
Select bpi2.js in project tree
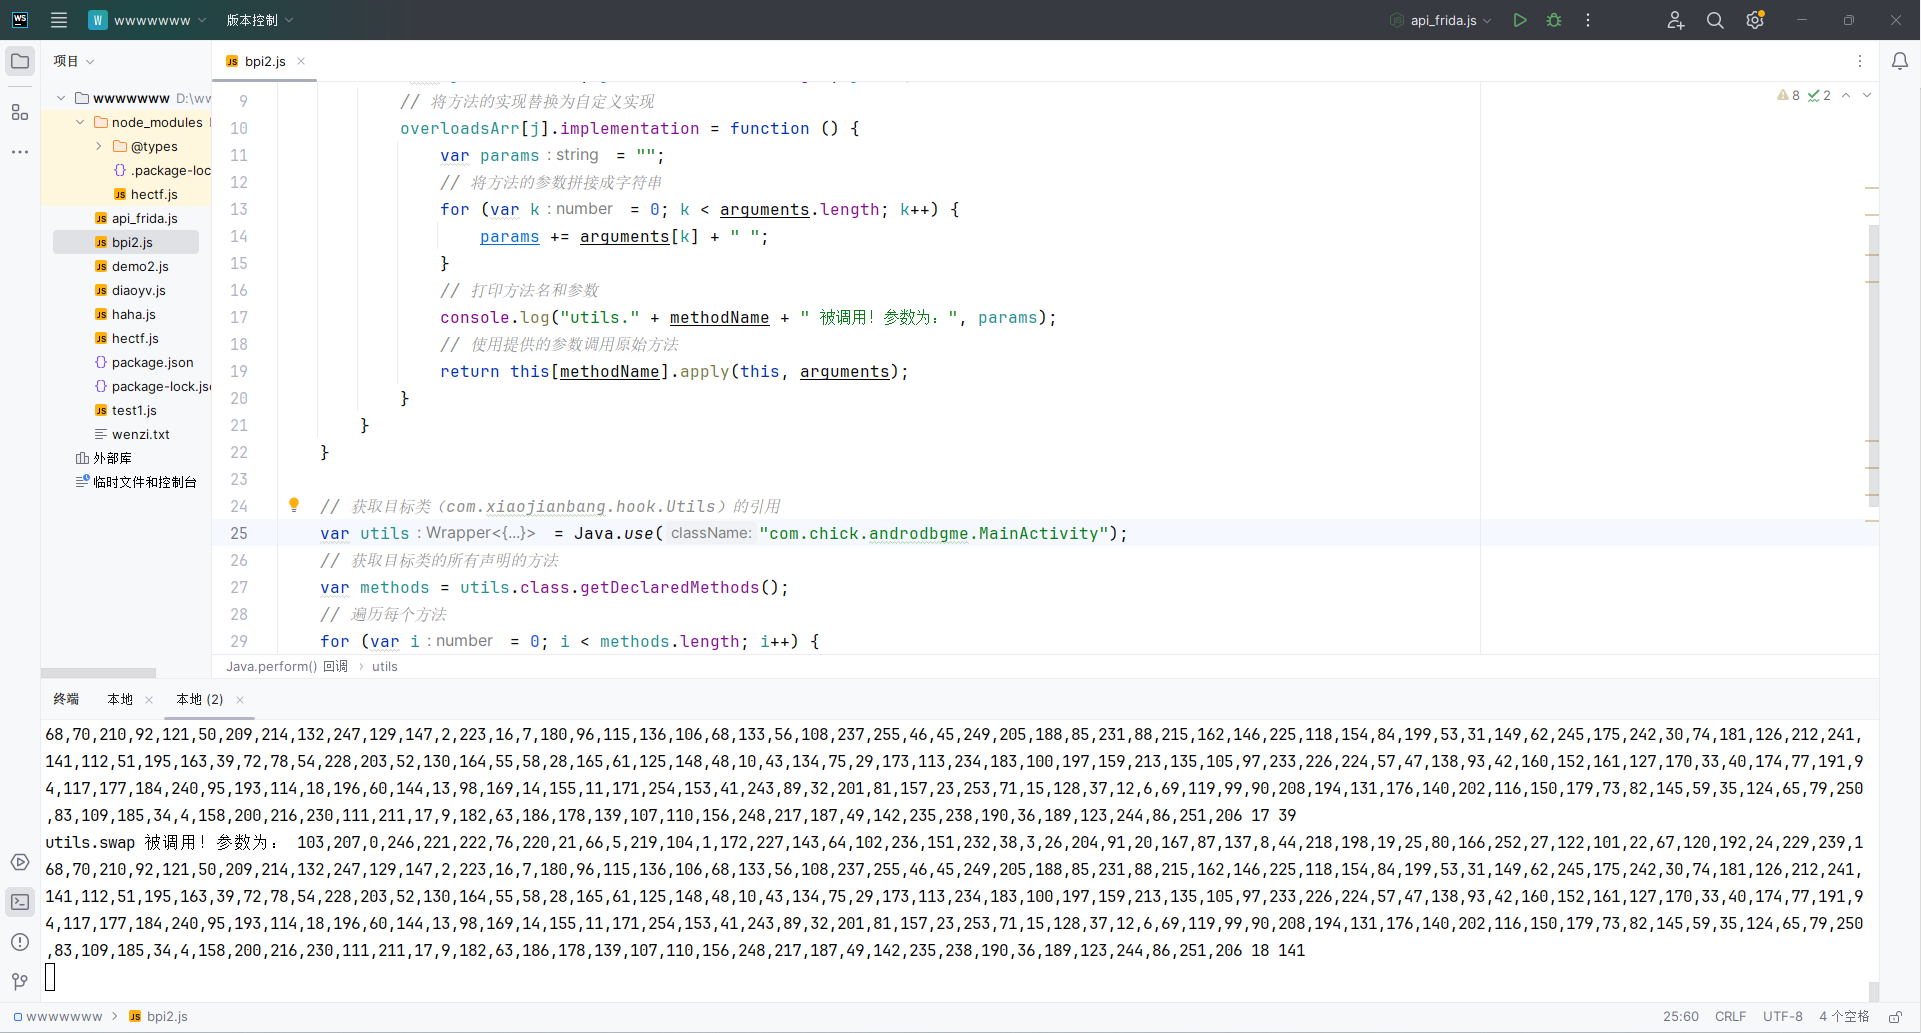click(132, 242)
